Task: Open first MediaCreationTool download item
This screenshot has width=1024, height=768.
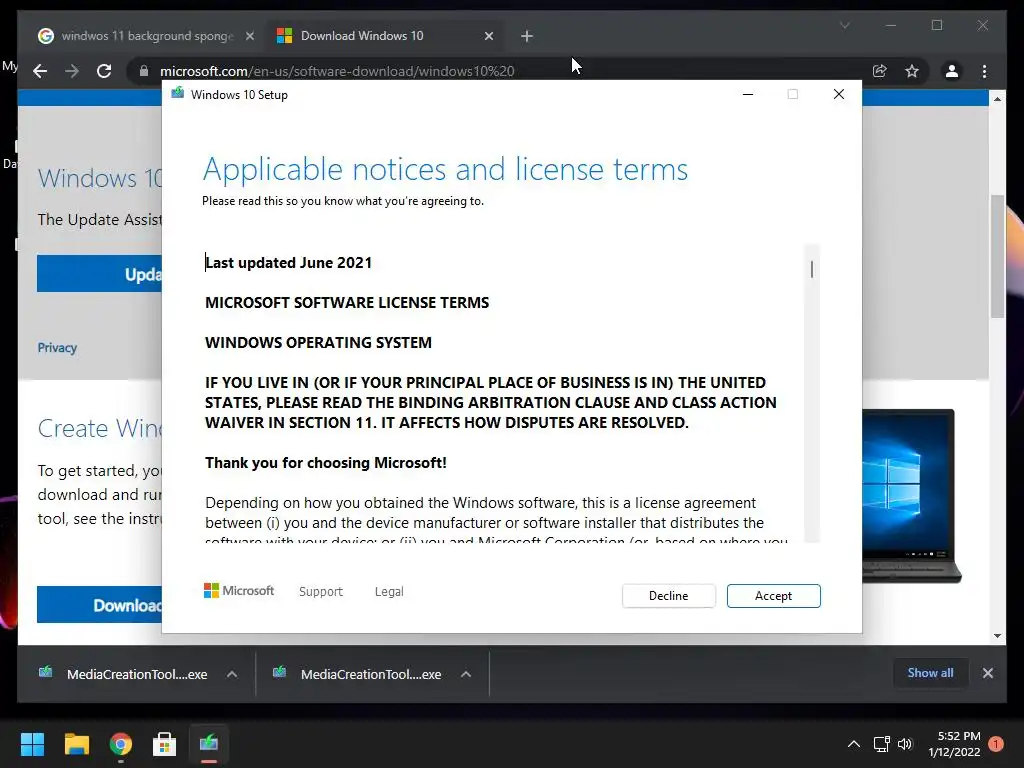Action: click(124, 674)
